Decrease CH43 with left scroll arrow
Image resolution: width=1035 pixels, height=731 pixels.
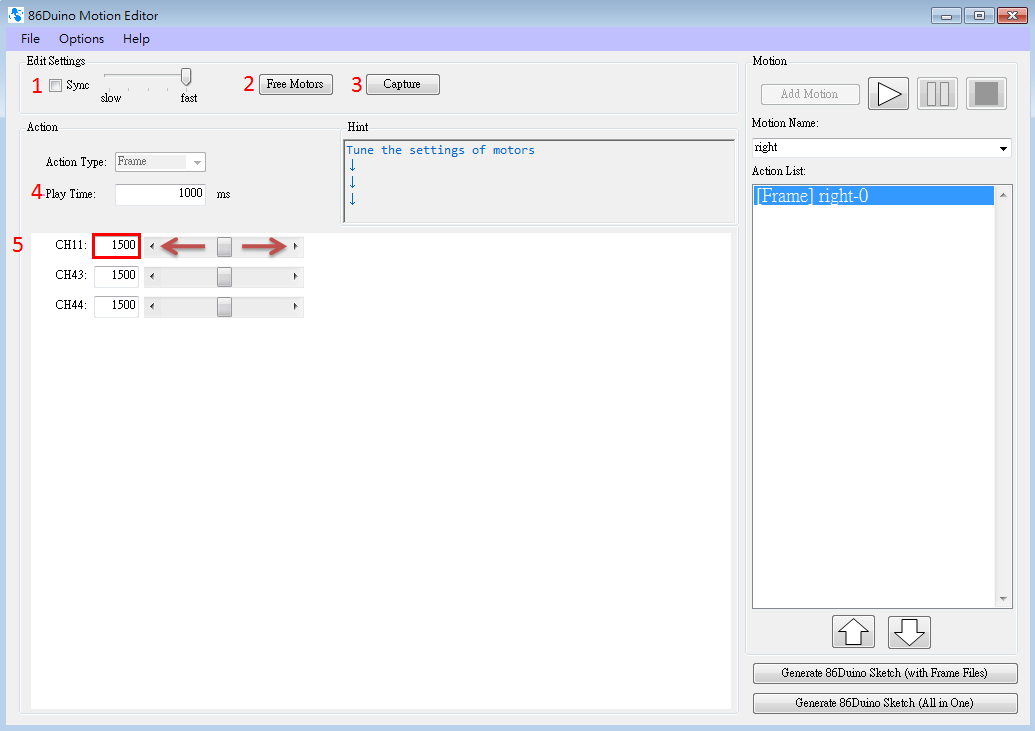pos(152,277)
